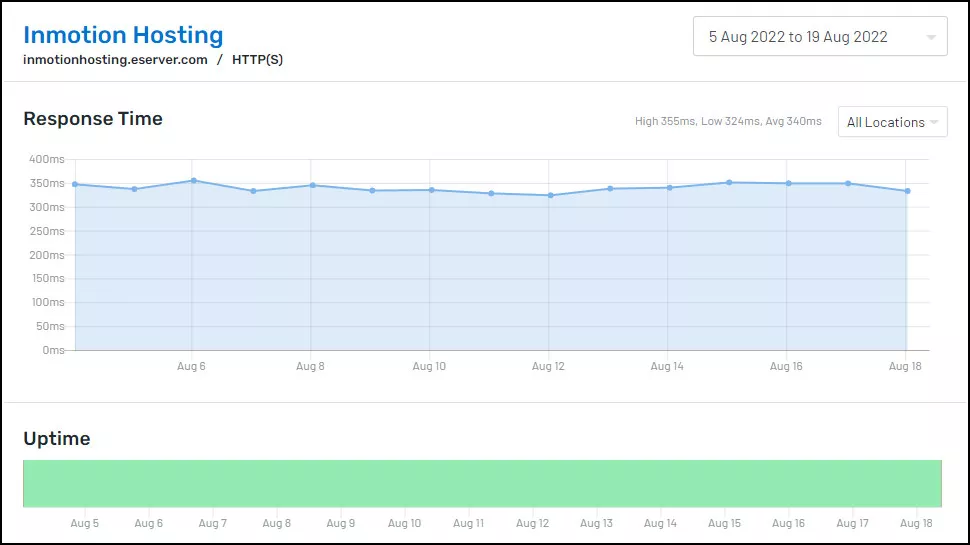Expand the All Locations dropdown
This screenshot has width=970, height=545.
(892, 122)
